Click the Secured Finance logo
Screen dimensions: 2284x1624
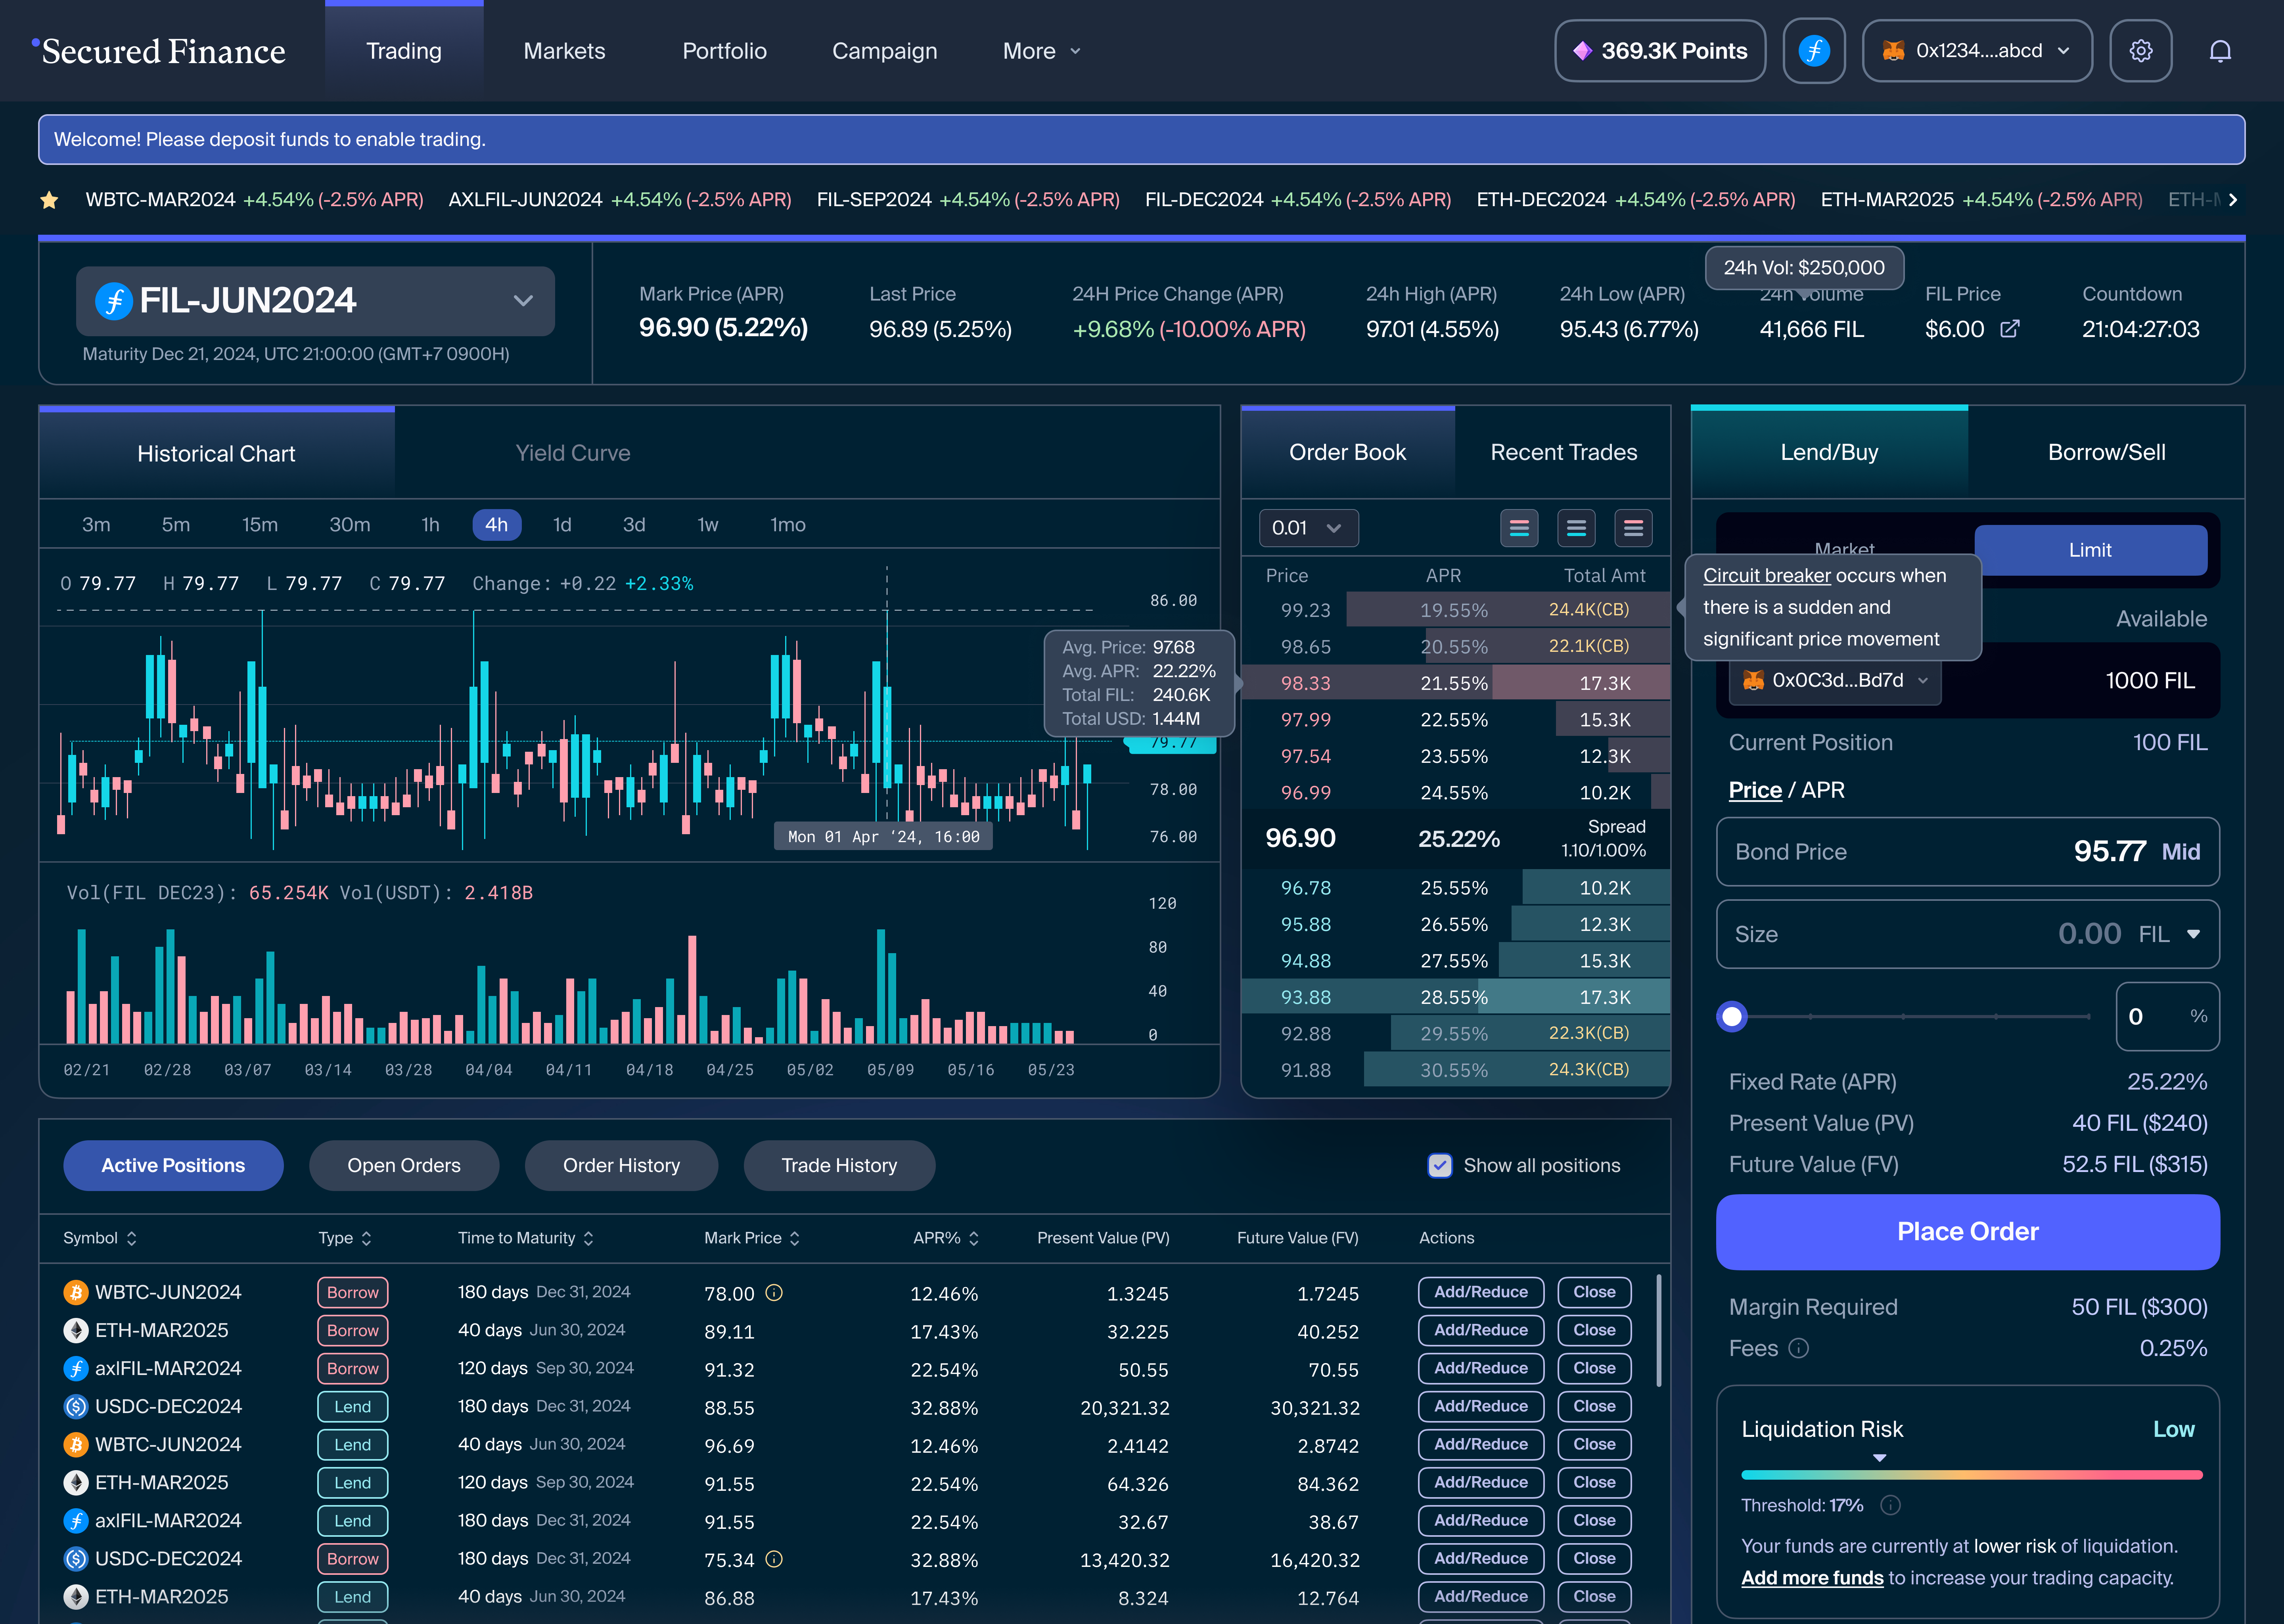159,51
